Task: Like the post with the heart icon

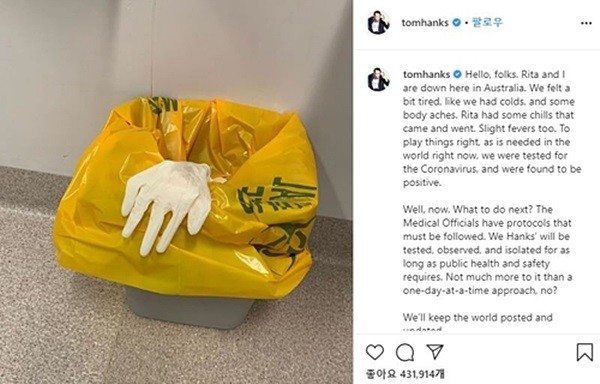Action: (x=375, y=352)
